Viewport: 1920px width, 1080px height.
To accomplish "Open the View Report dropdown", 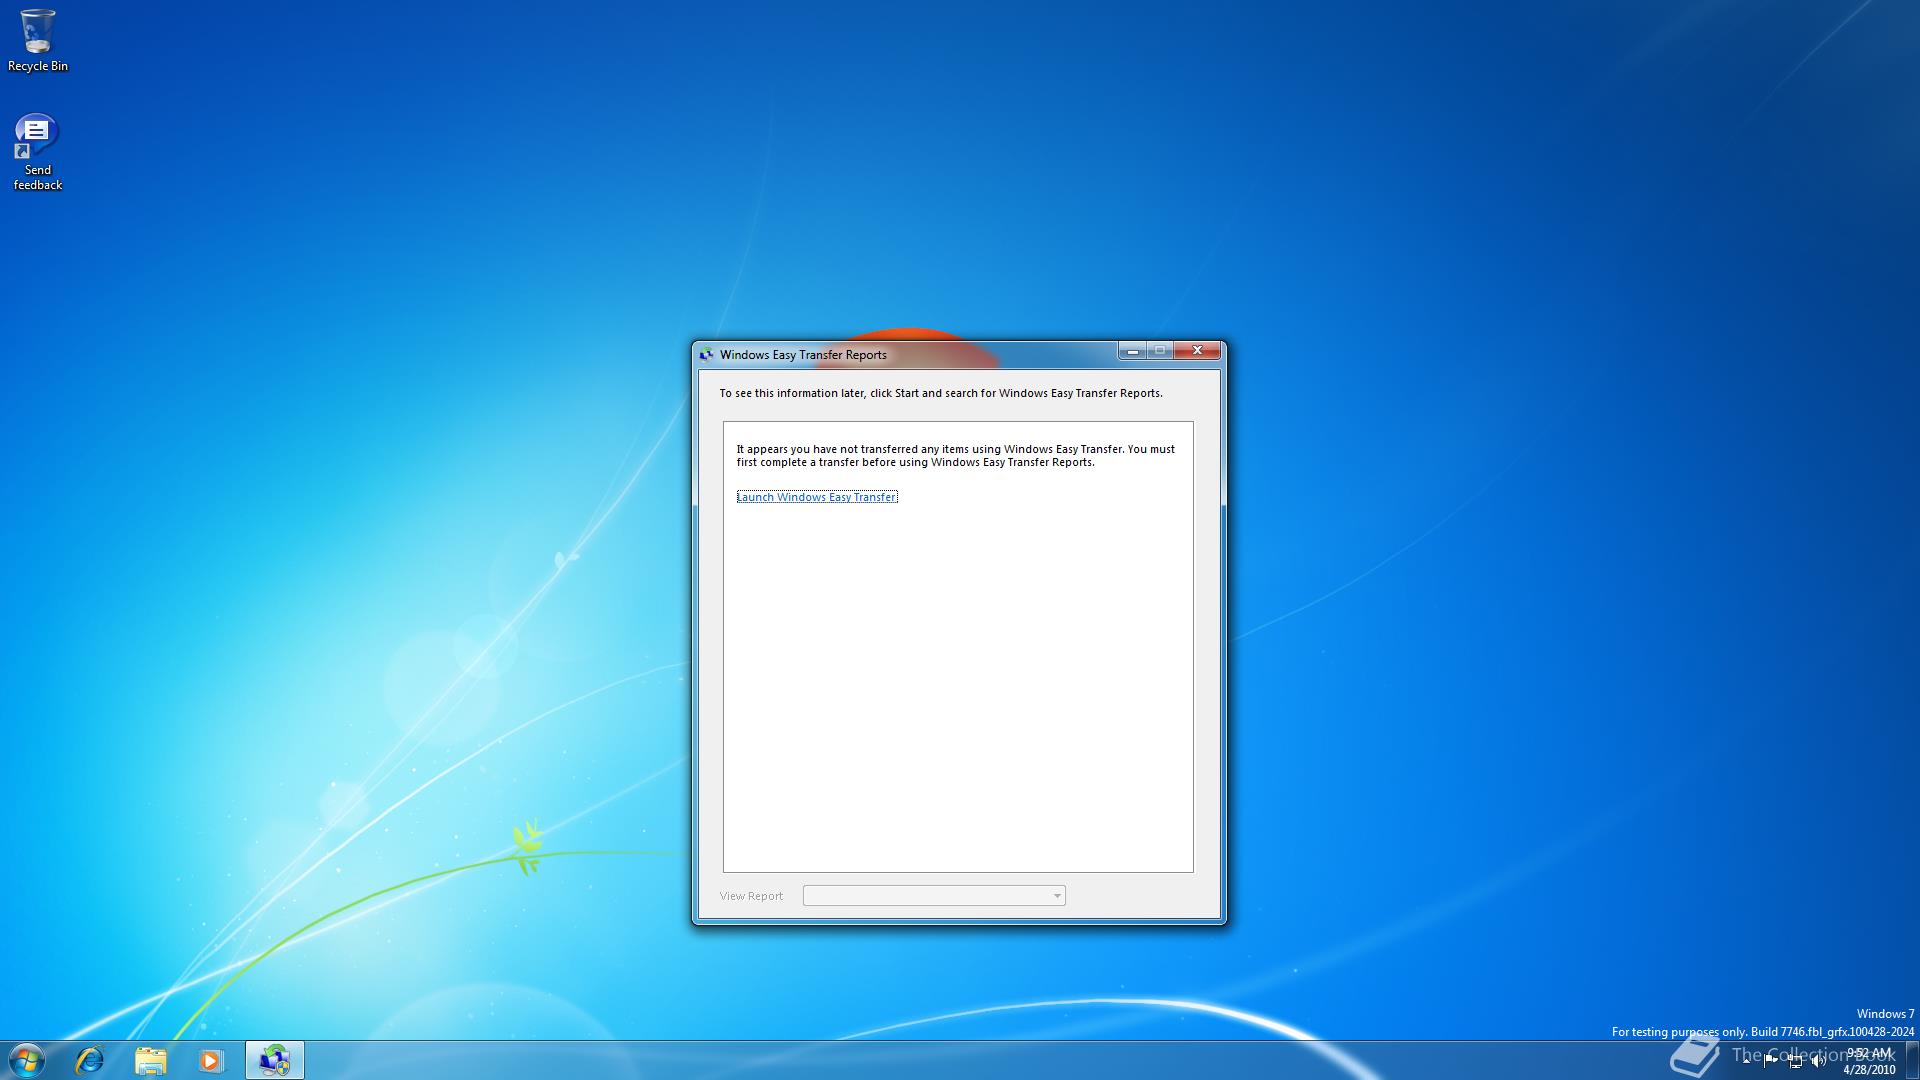I will [934, 896].
